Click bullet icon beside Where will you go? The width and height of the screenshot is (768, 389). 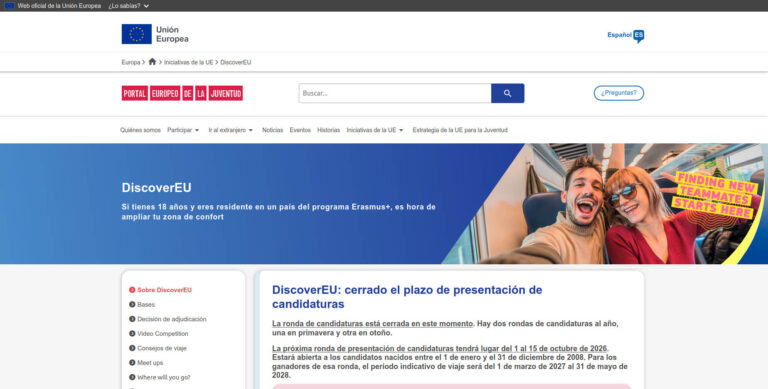click(x=132, y=377)
